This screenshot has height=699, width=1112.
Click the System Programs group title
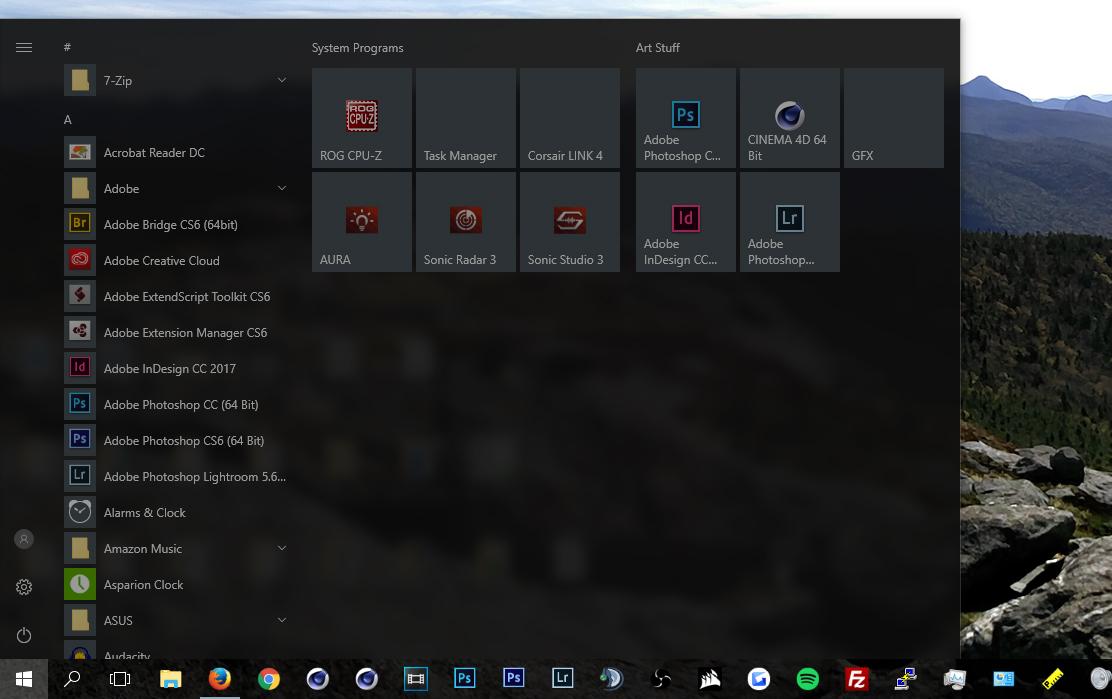coord(357,47)
